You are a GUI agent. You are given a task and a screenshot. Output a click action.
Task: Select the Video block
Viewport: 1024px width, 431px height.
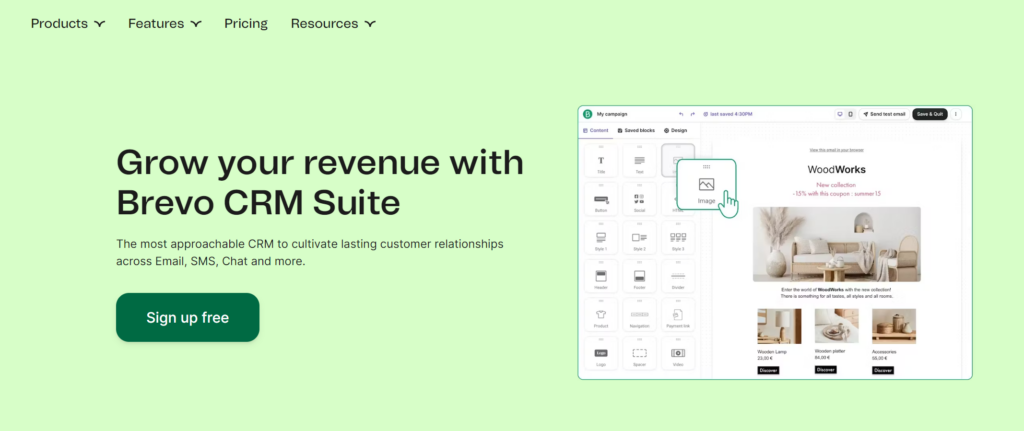[678, 355]
